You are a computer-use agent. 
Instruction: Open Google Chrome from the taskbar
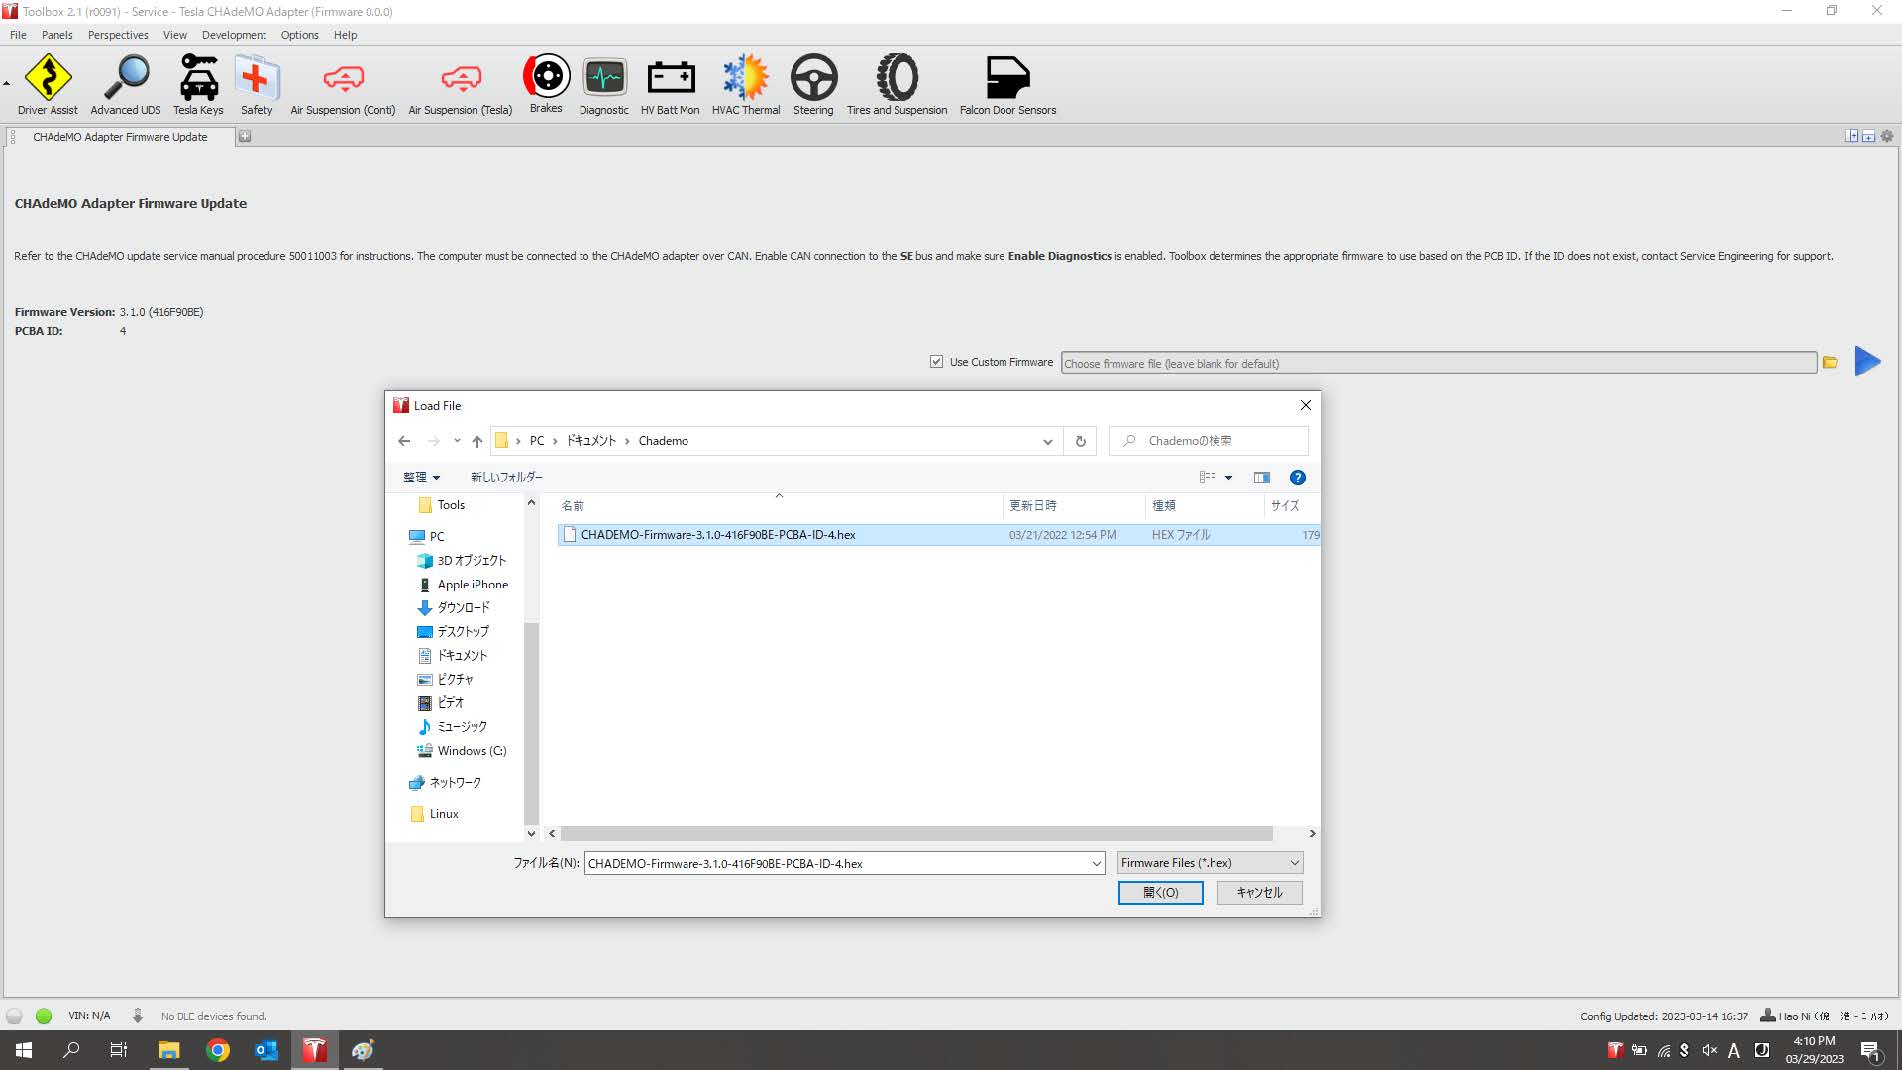(218, 1050)
